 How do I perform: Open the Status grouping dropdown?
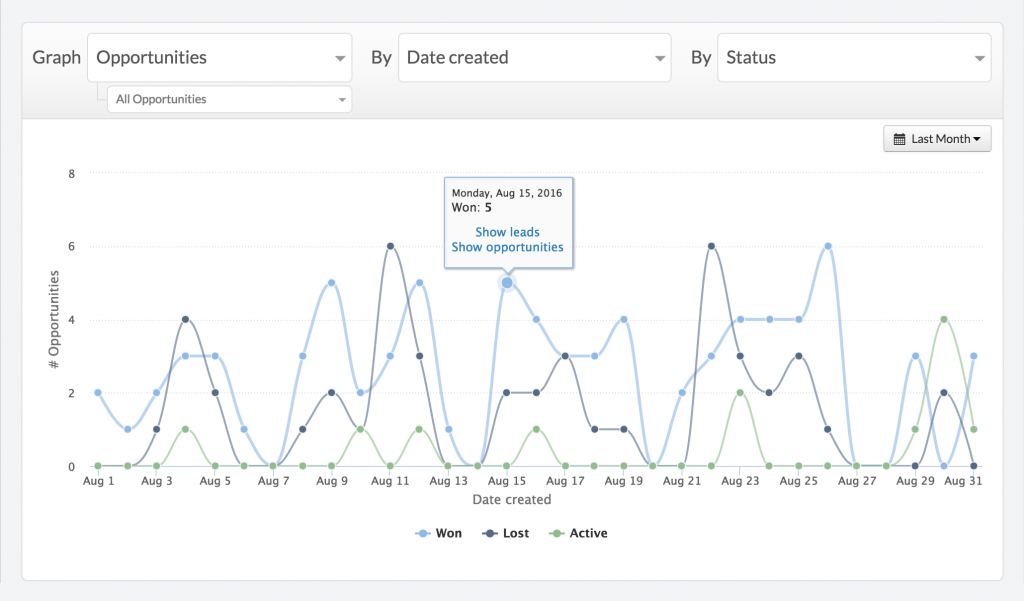854,58
